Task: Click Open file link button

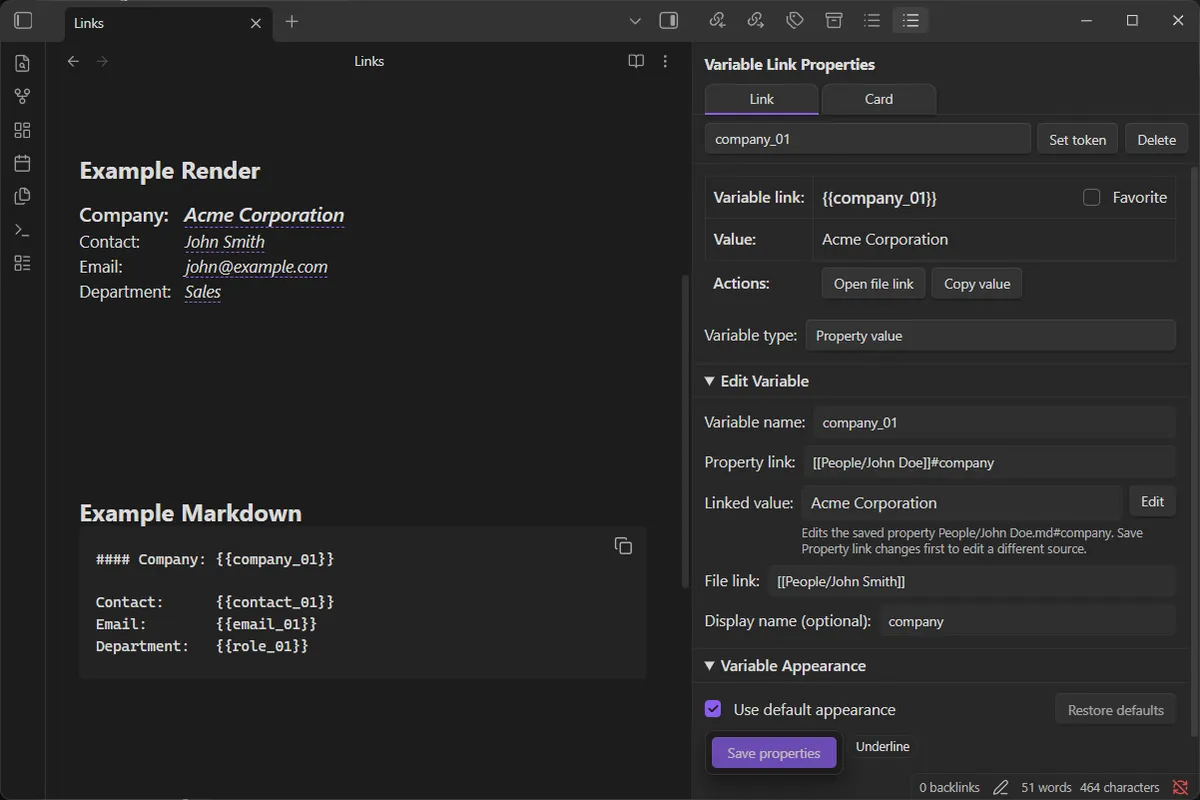Action: (874, 284)
